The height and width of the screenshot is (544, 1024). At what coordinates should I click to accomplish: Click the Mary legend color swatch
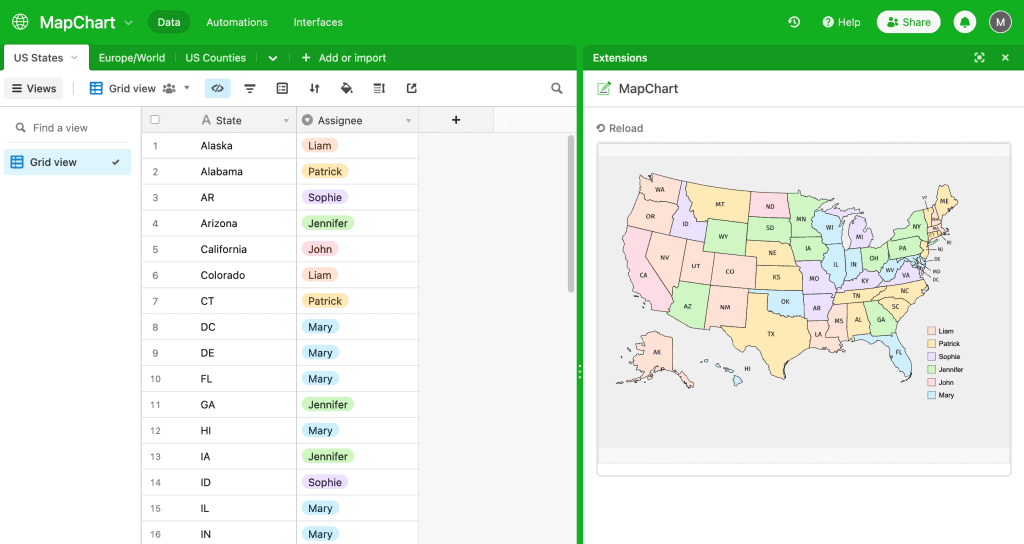pyautogui.click(x=932, y=395)
